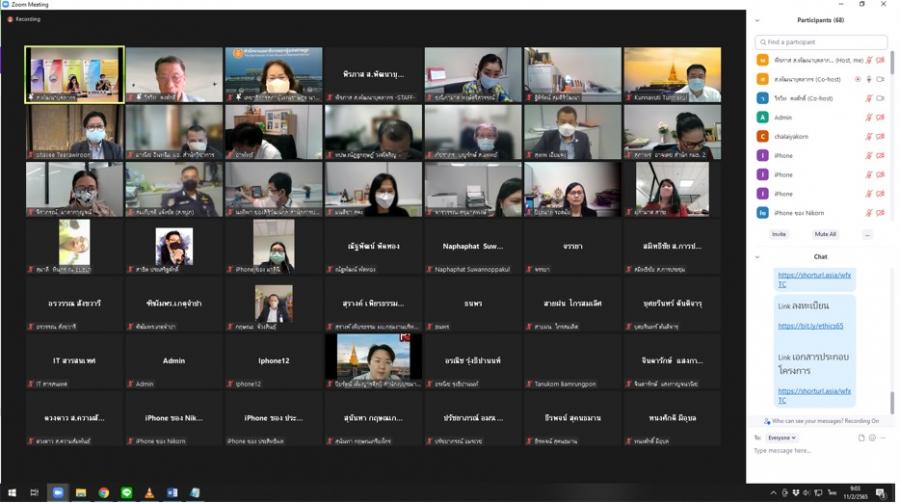The height and width of the screenshot is (503, 900).
Task: Open Word from the taskbar
Action: 172,493
